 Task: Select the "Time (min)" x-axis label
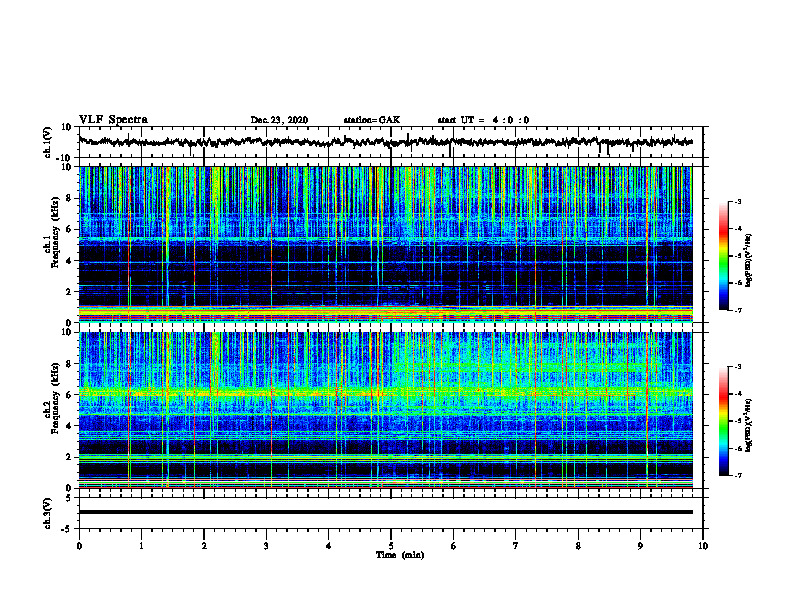pos(400,555)
